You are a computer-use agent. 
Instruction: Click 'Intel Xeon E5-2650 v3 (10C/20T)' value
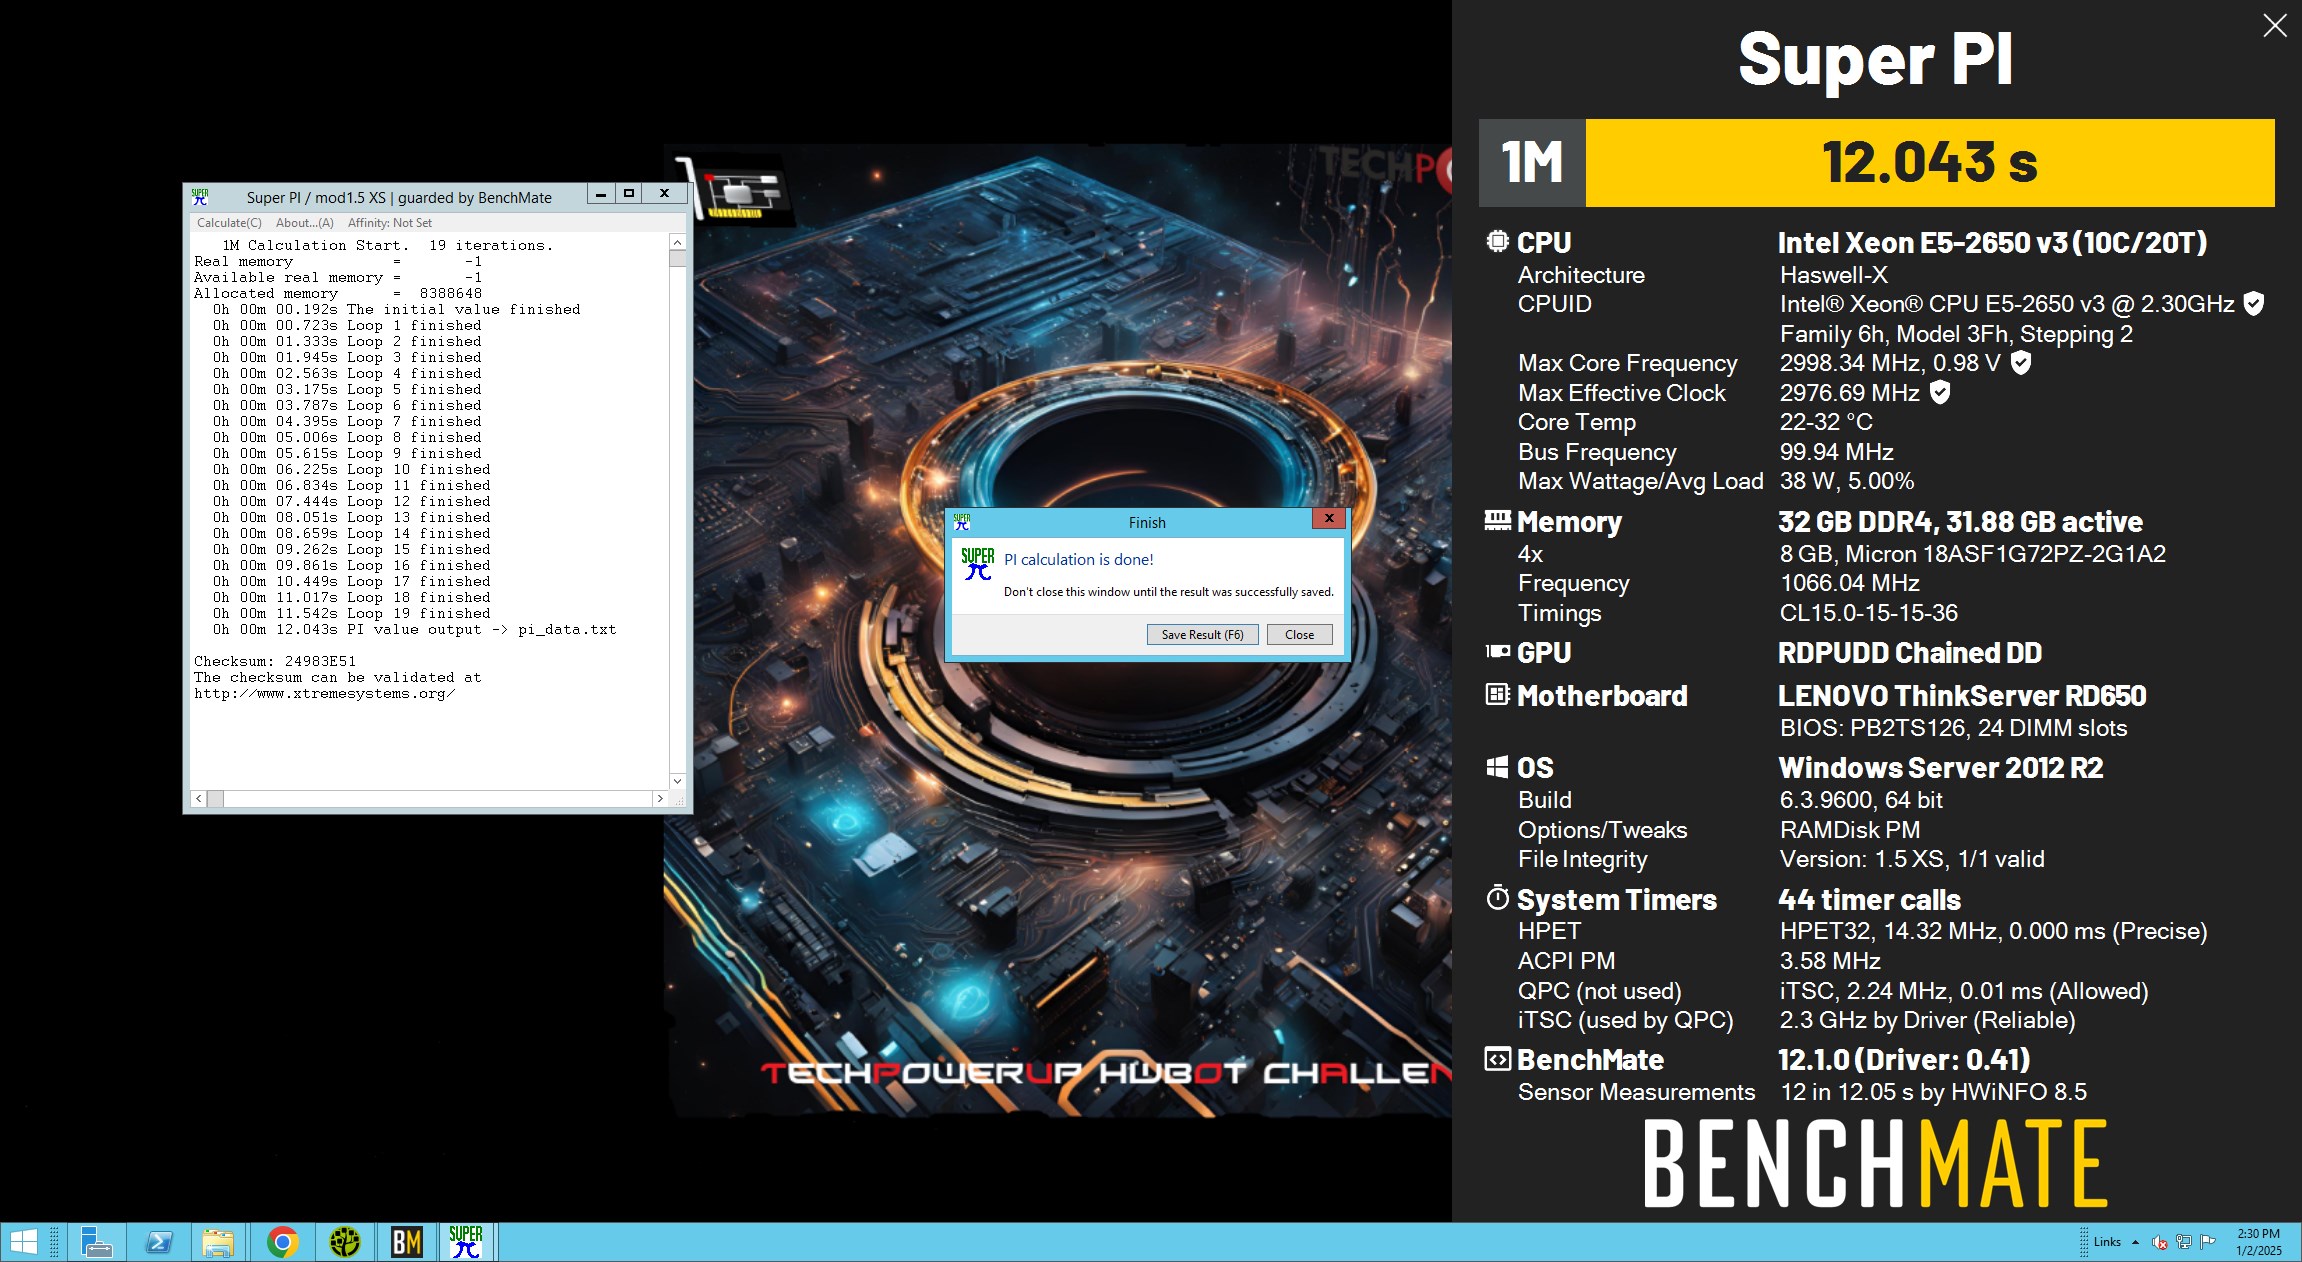(1992, 243)
